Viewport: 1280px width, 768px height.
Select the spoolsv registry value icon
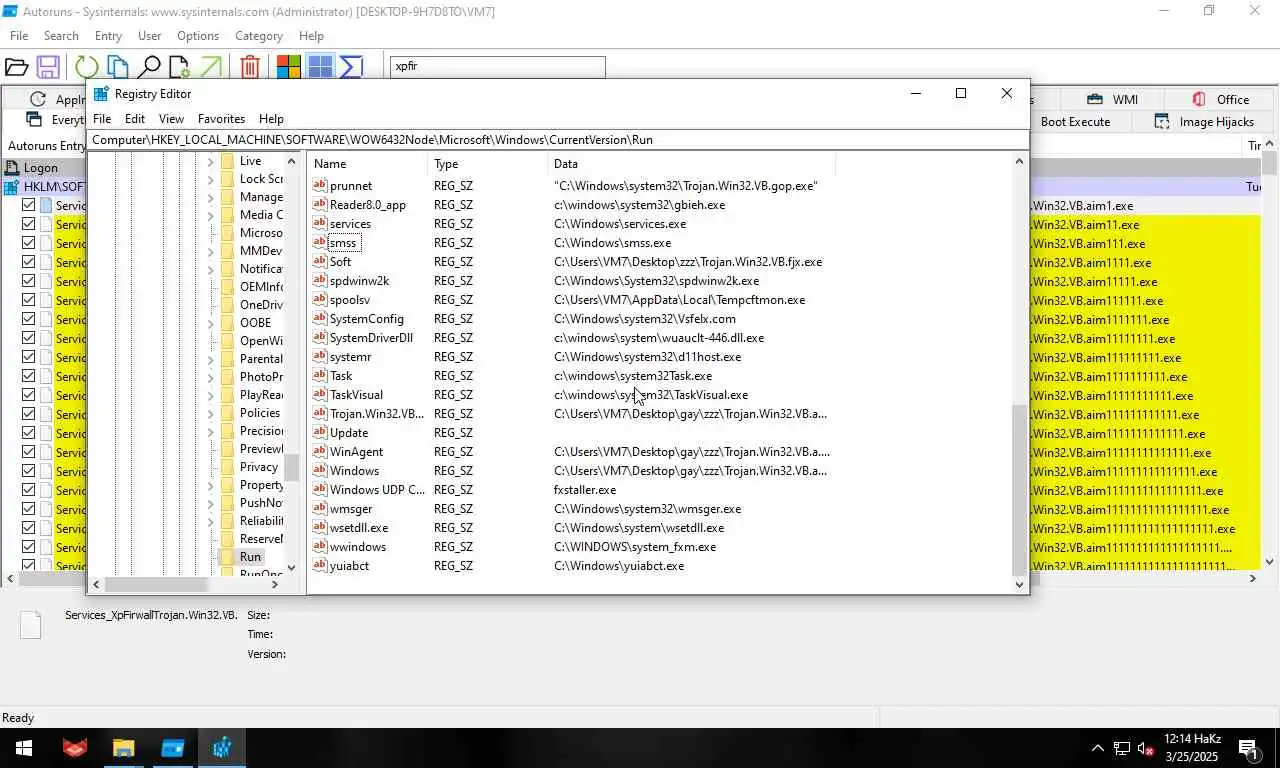pyautogui.click(x=320, y=299)
